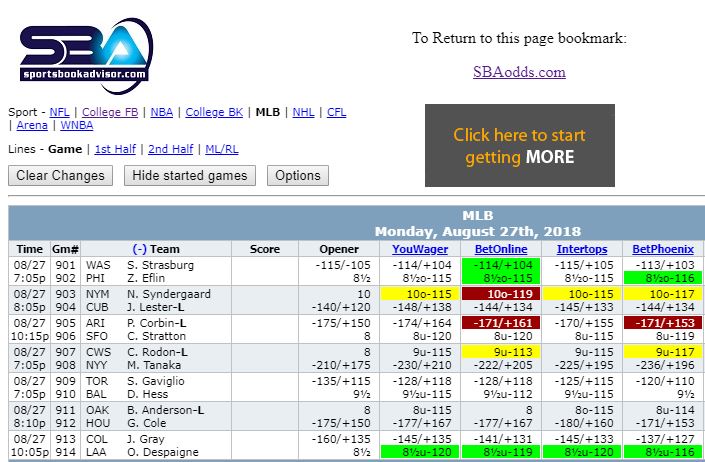The width and height of the screenshot is (705, 462).
Task: Select pitcher Z. Eflin
Action: [146, 278]
